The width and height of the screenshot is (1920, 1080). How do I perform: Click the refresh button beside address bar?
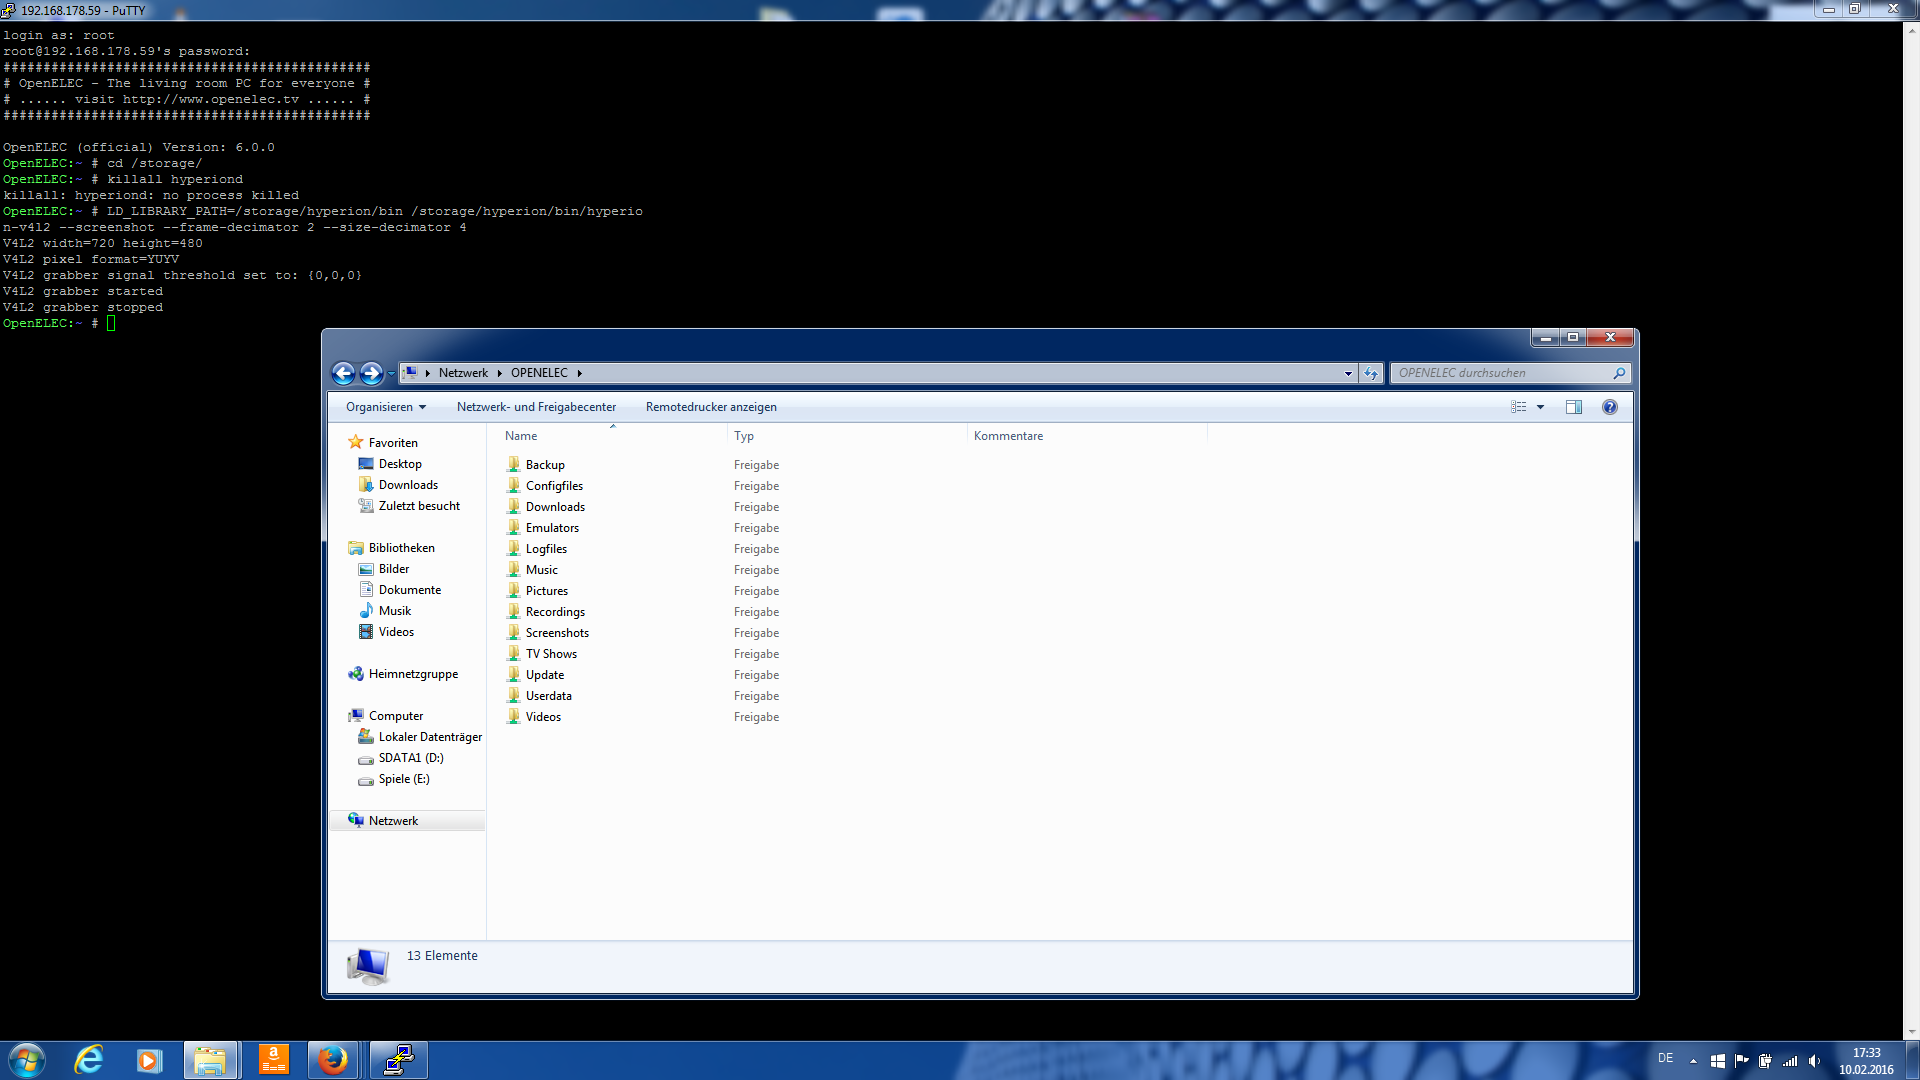pos(1370,373)
